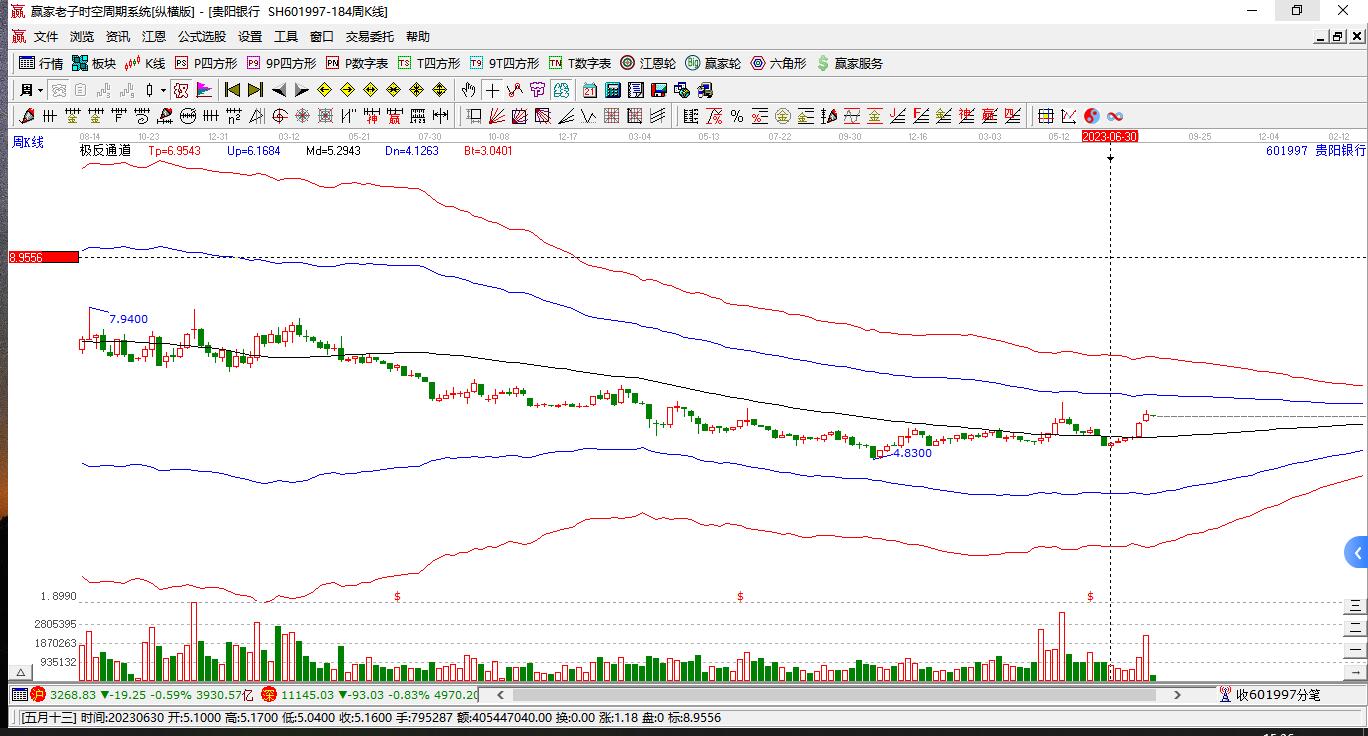Click the horizontal chart scrollbar track
The image size is (1368, 736).
pyautogui.click(x=840, y=695)
